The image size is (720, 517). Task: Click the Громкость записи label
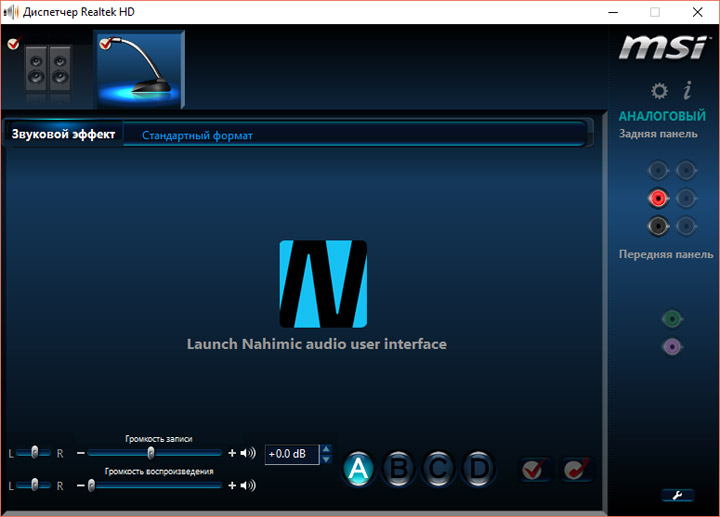click(x=159, y=439)
